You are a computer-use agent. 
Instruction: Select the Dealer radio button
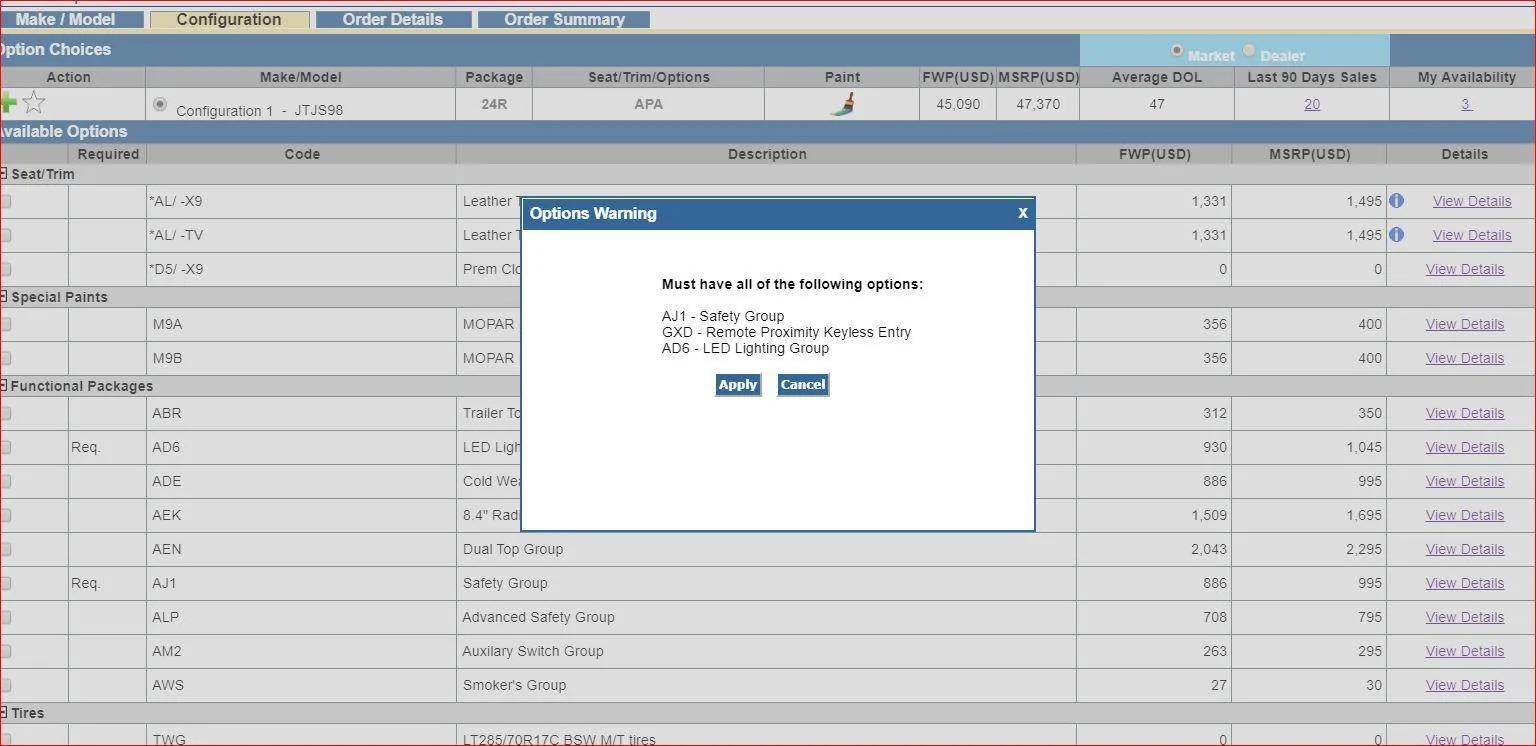(1249, 51)
